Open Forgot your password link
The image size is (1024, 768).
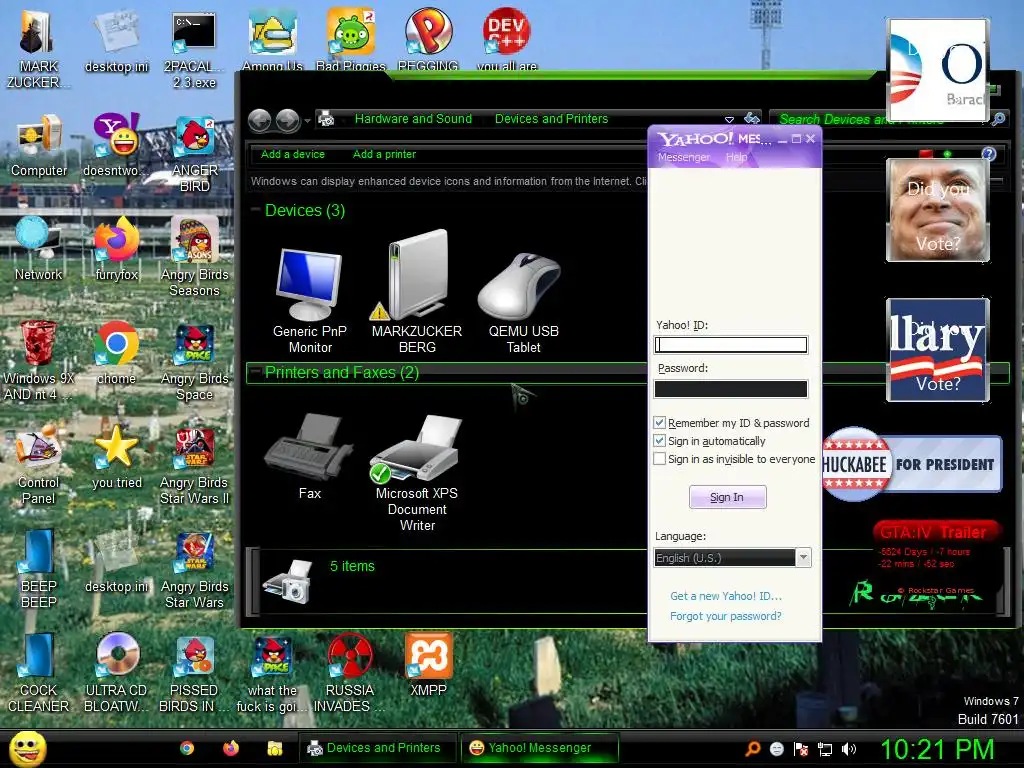pos(726,616)
